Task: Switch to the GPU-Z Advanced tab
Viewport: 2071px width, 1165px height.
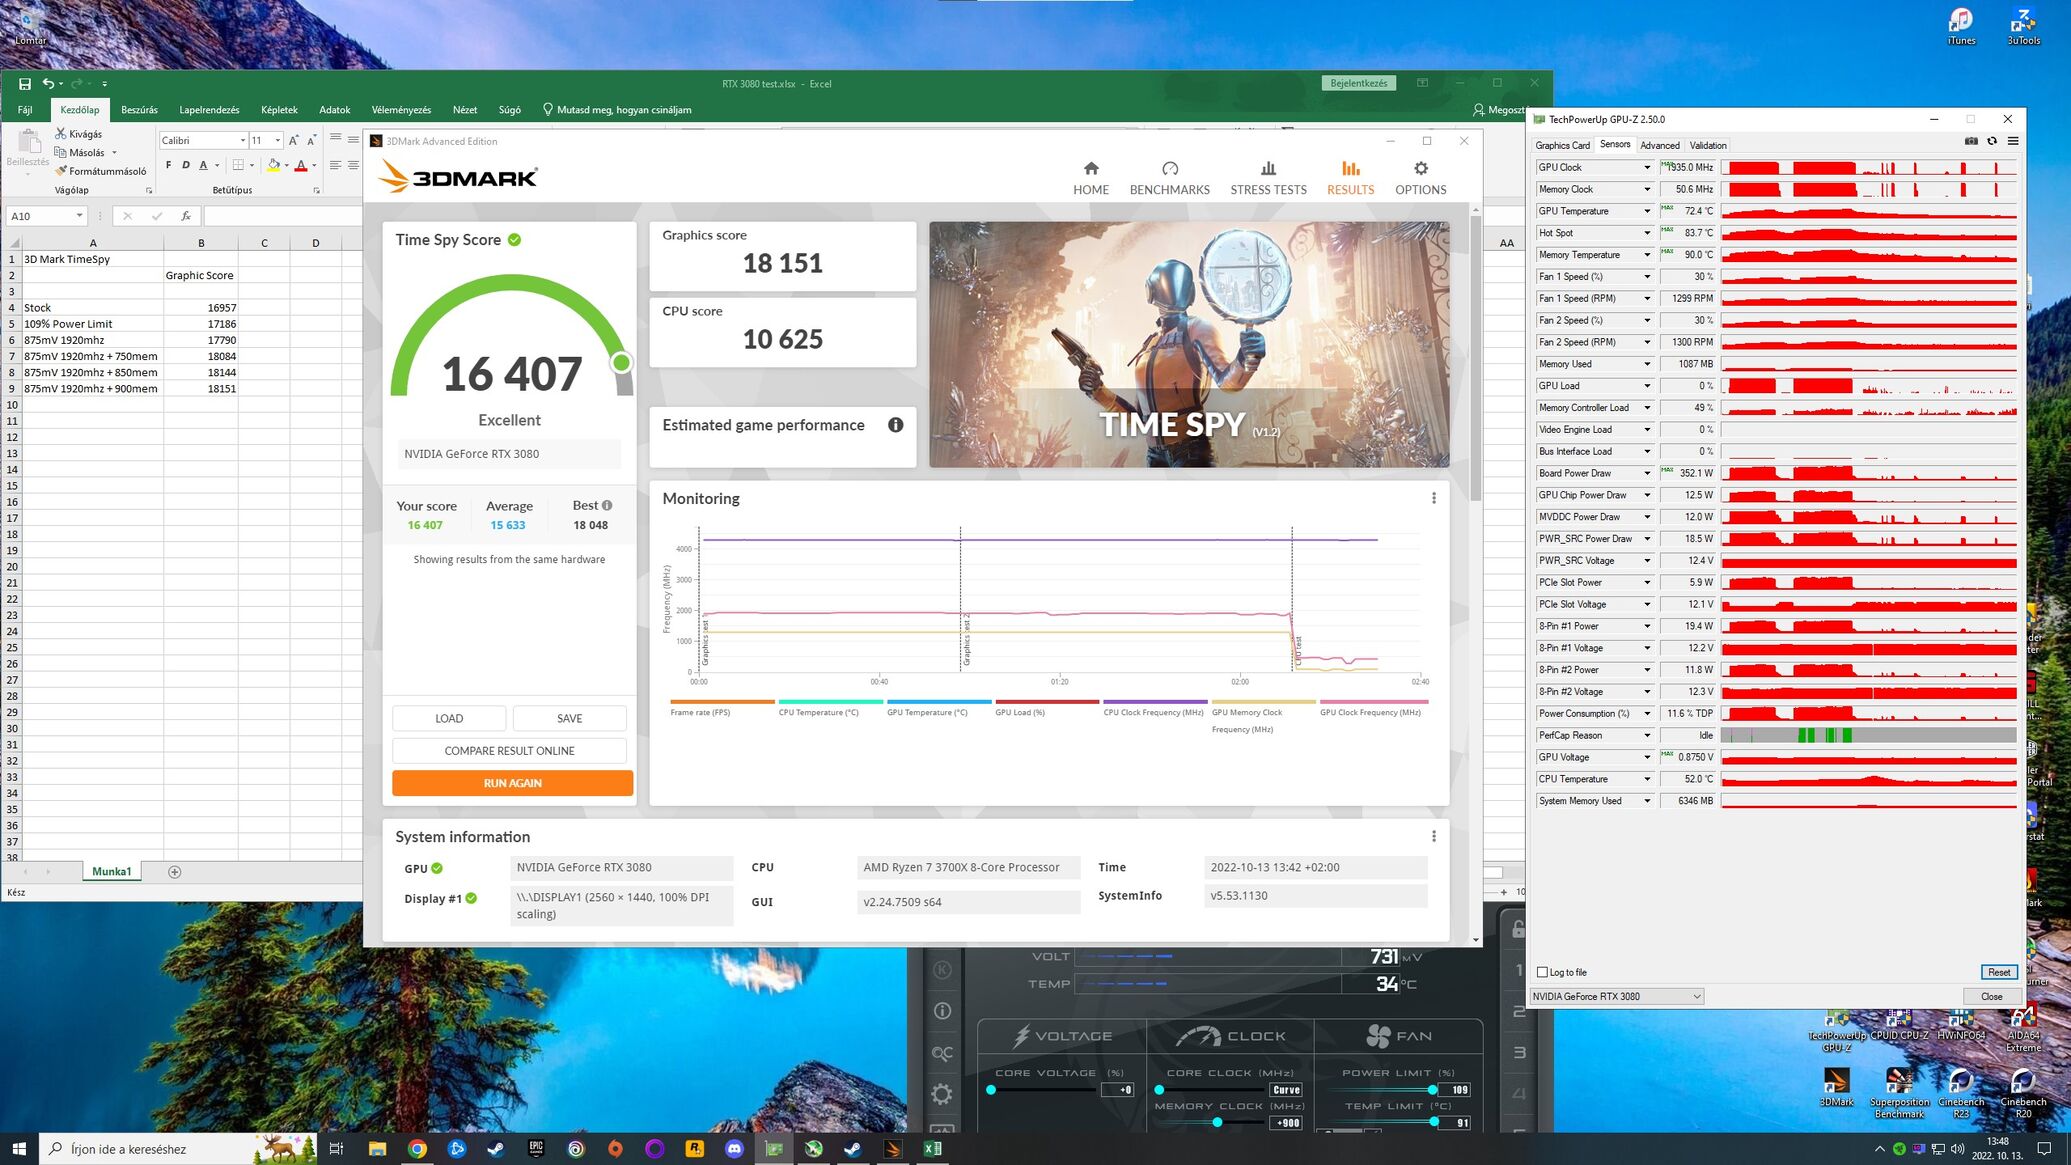Action: click(x=1659, y=145)
